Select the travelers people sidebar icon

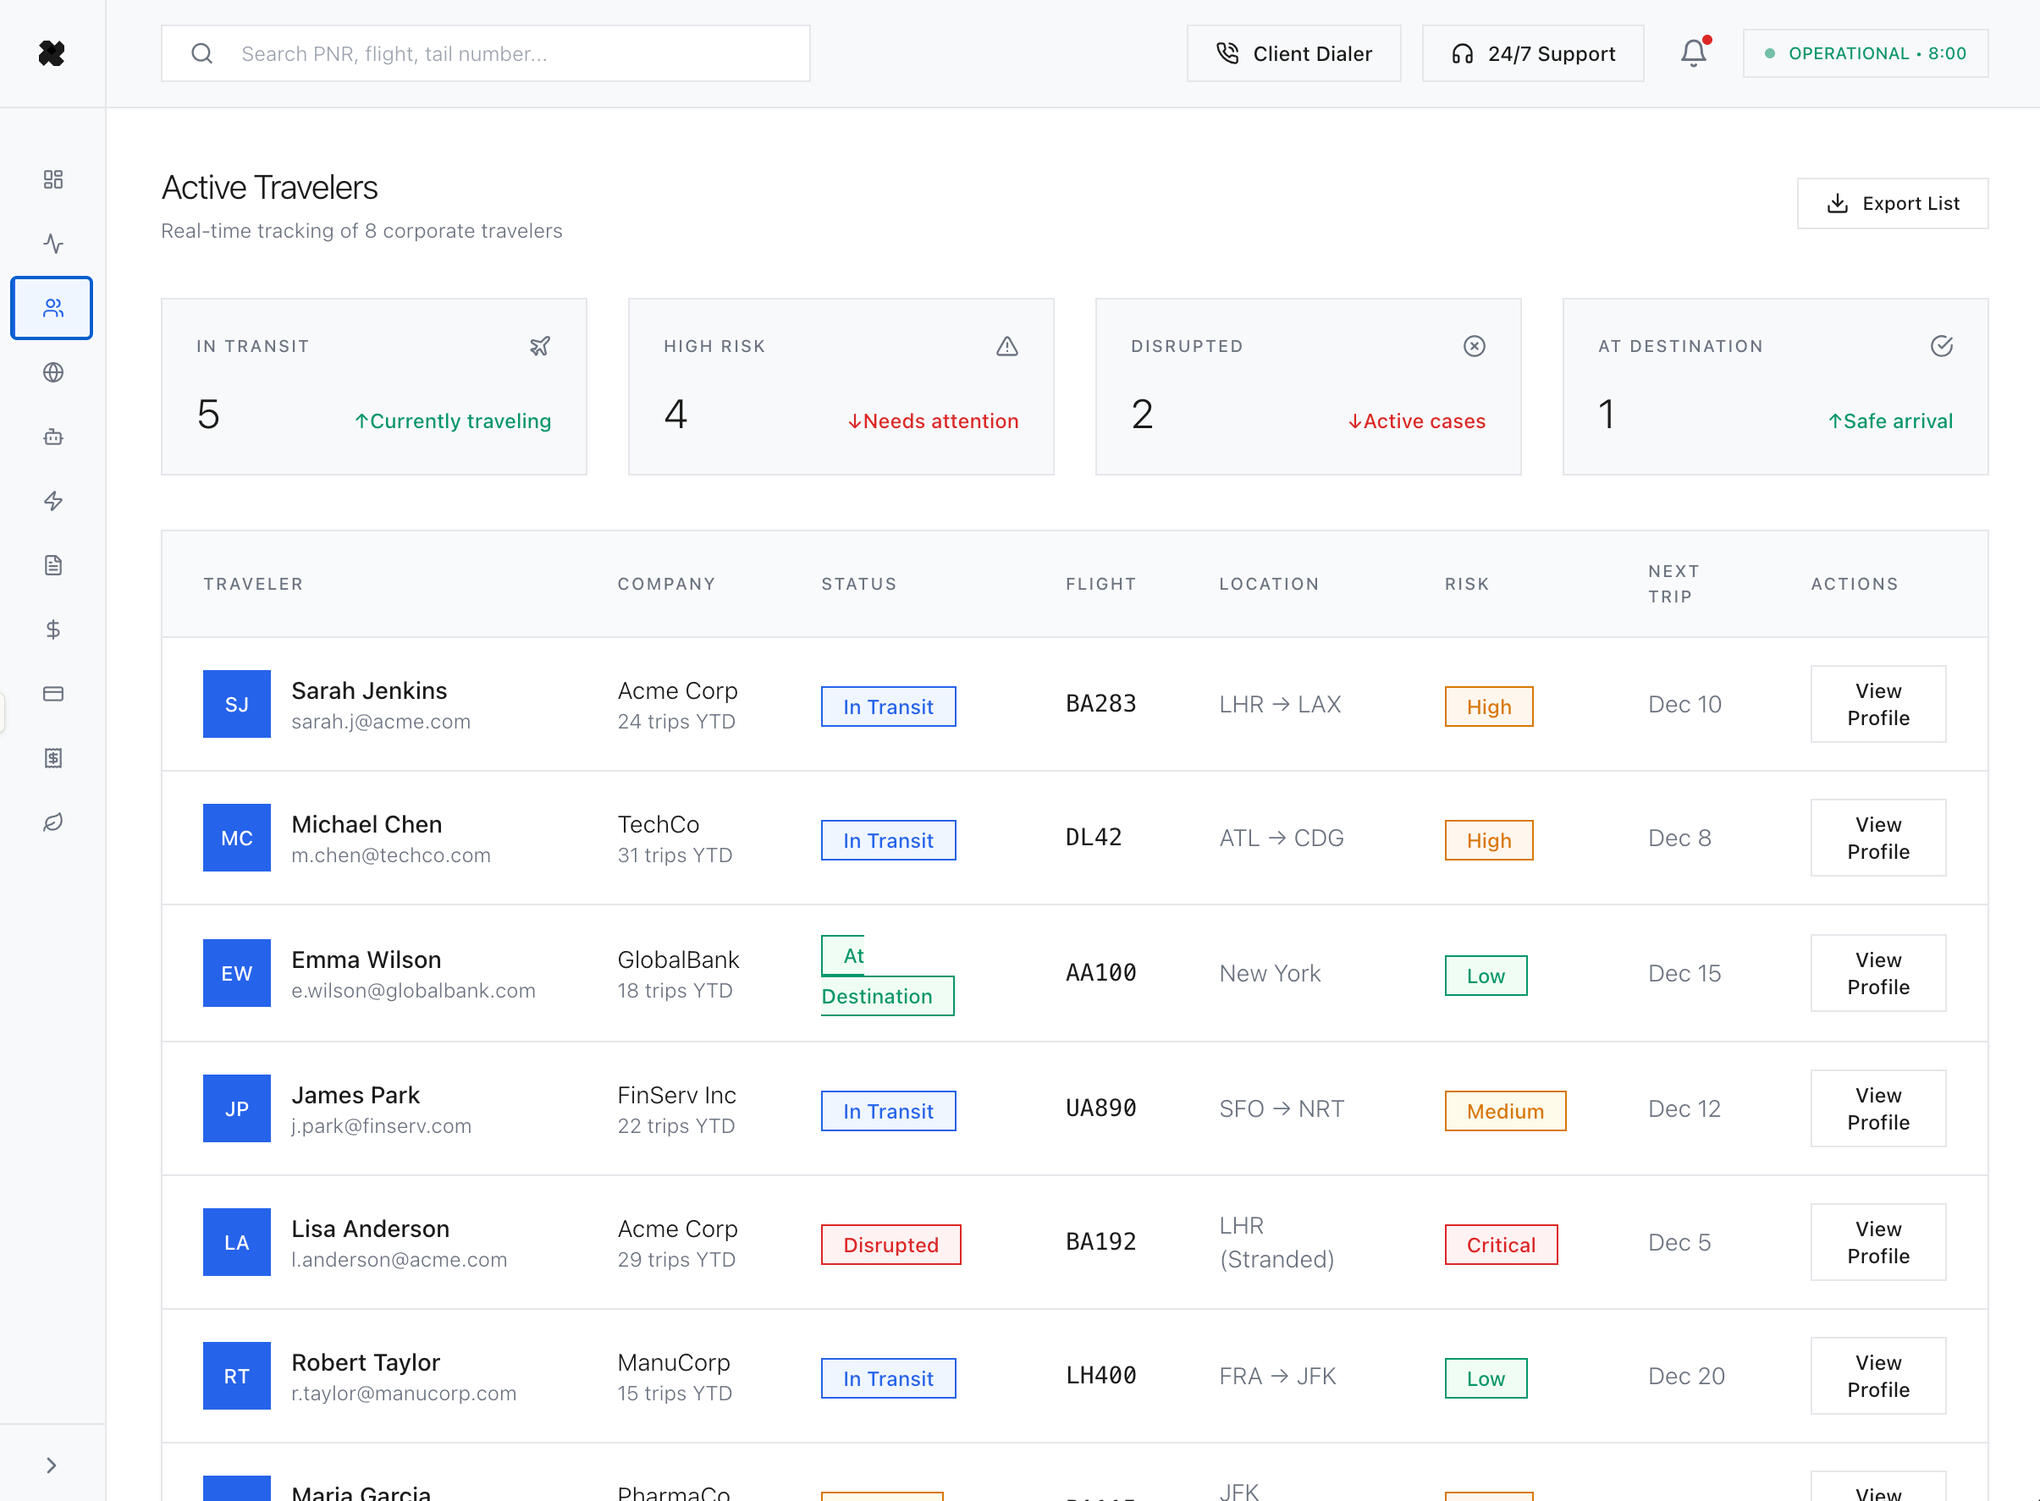point(52,308)
